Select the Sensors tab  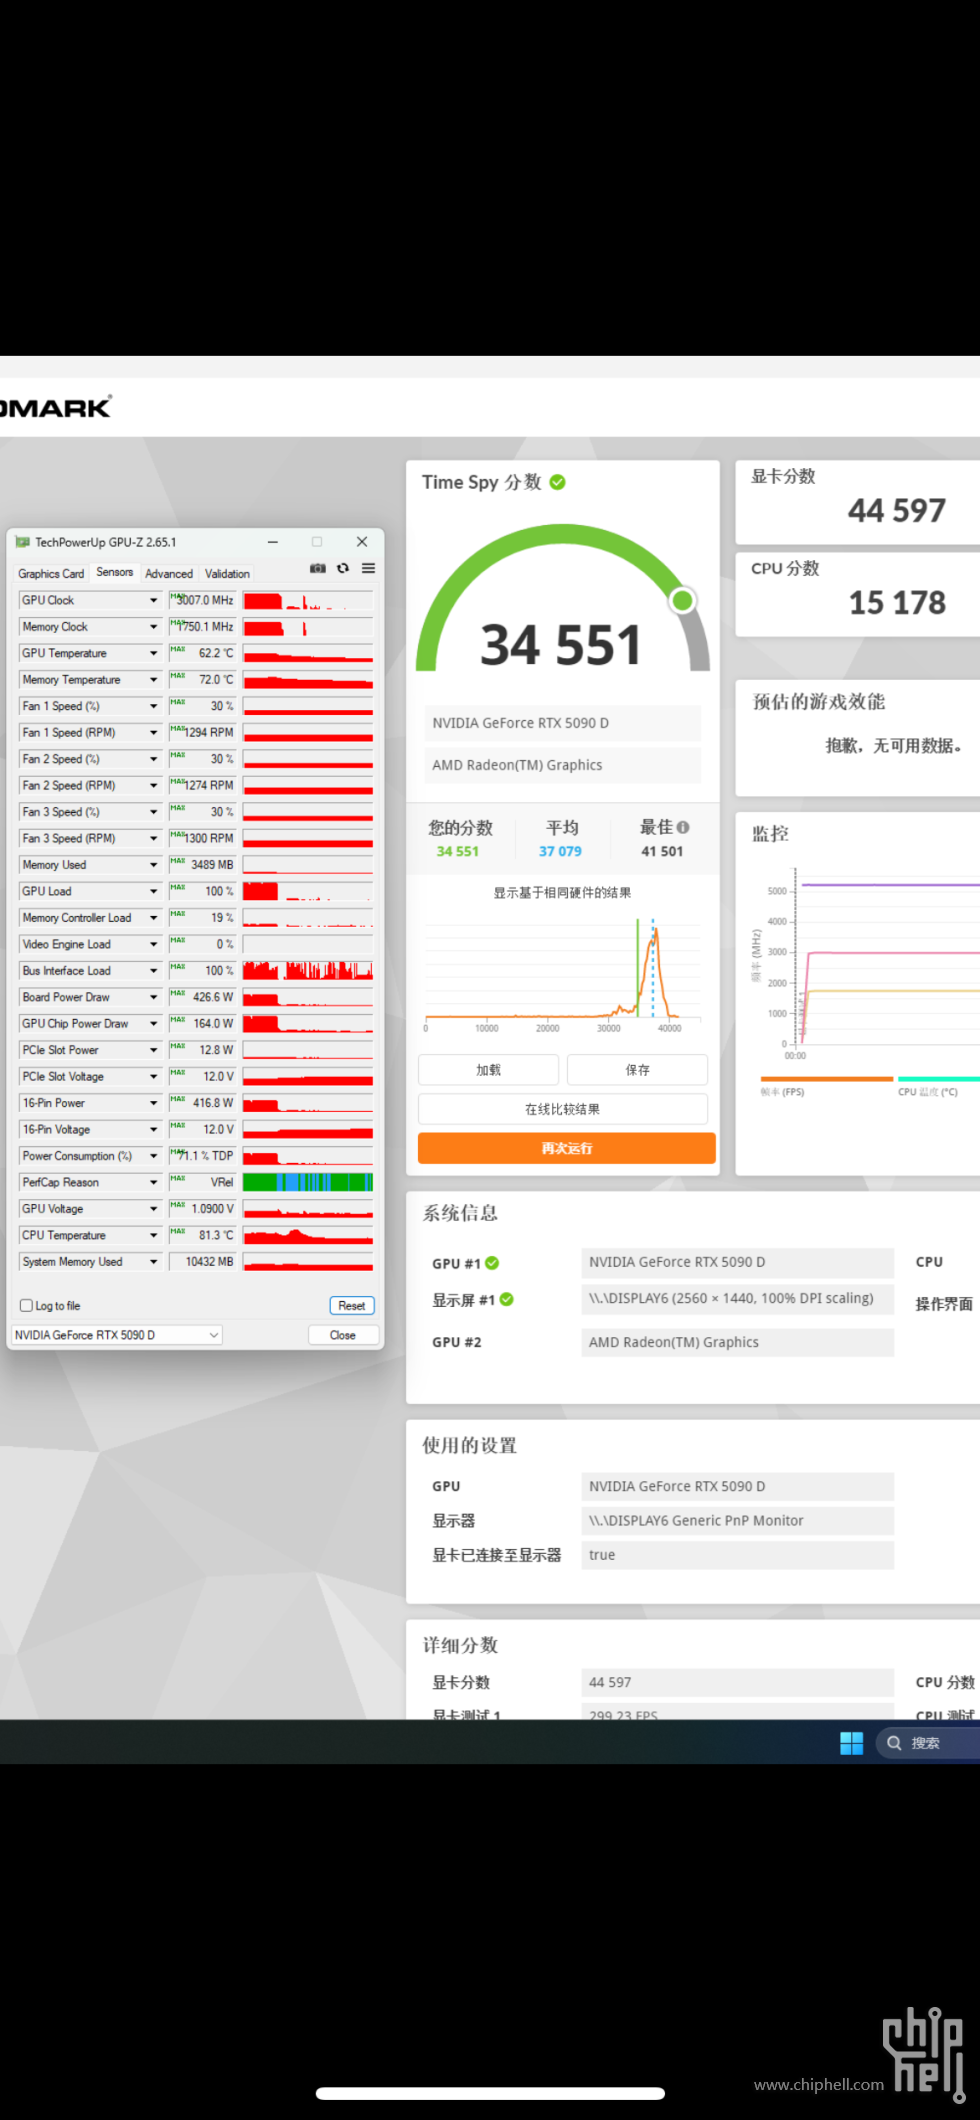[115, 572]
